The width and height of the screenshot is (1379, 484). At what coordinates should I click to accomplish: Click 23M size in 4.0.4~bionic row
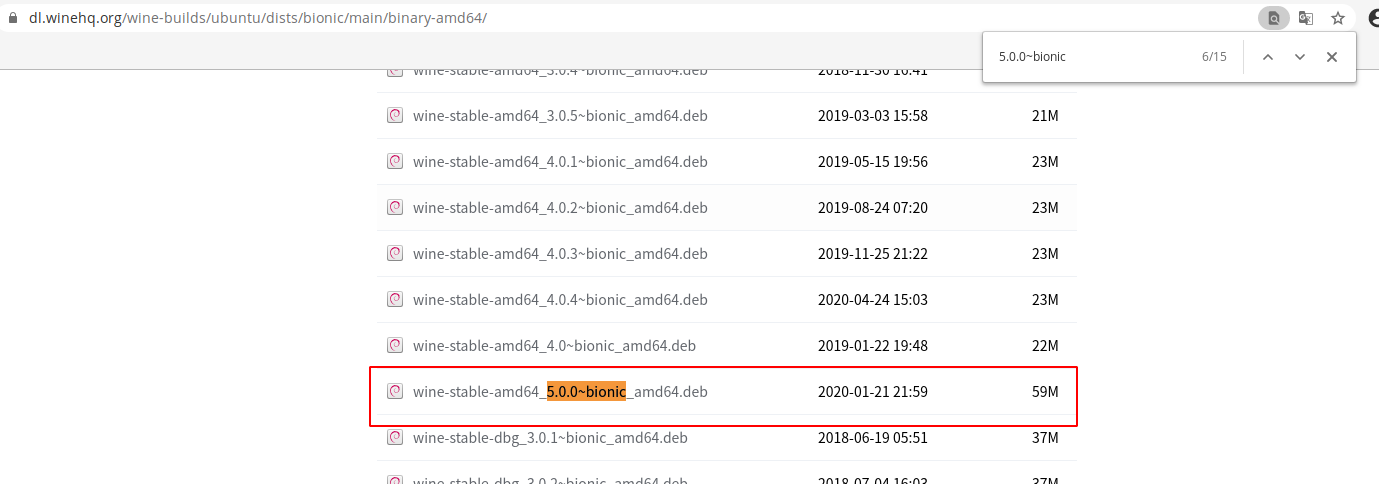pos(1045,300)
